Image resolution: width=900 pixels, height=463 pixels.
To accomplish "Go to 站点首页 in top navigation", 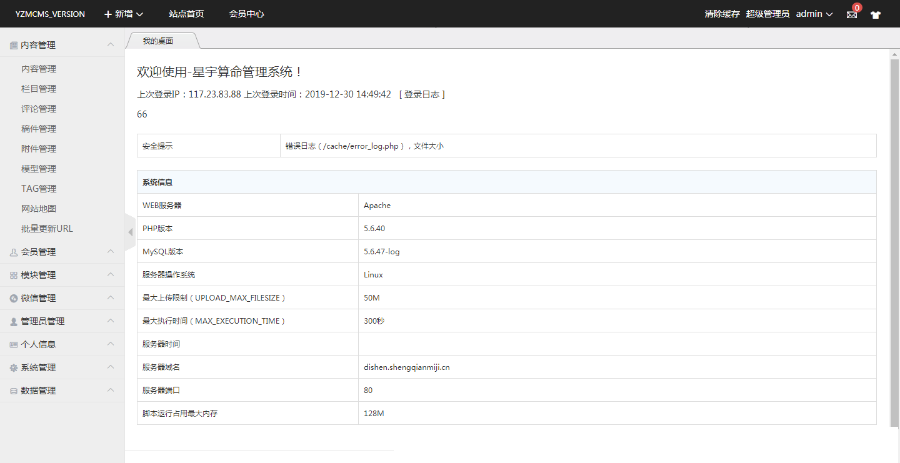I will coord(186,14).
